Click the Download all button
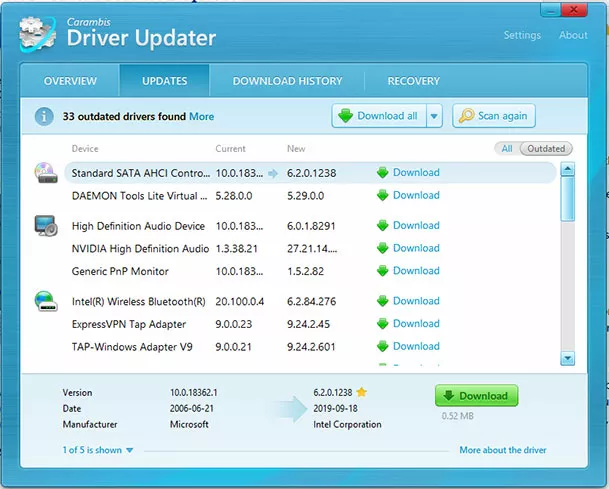 click(x=379, y=116)
